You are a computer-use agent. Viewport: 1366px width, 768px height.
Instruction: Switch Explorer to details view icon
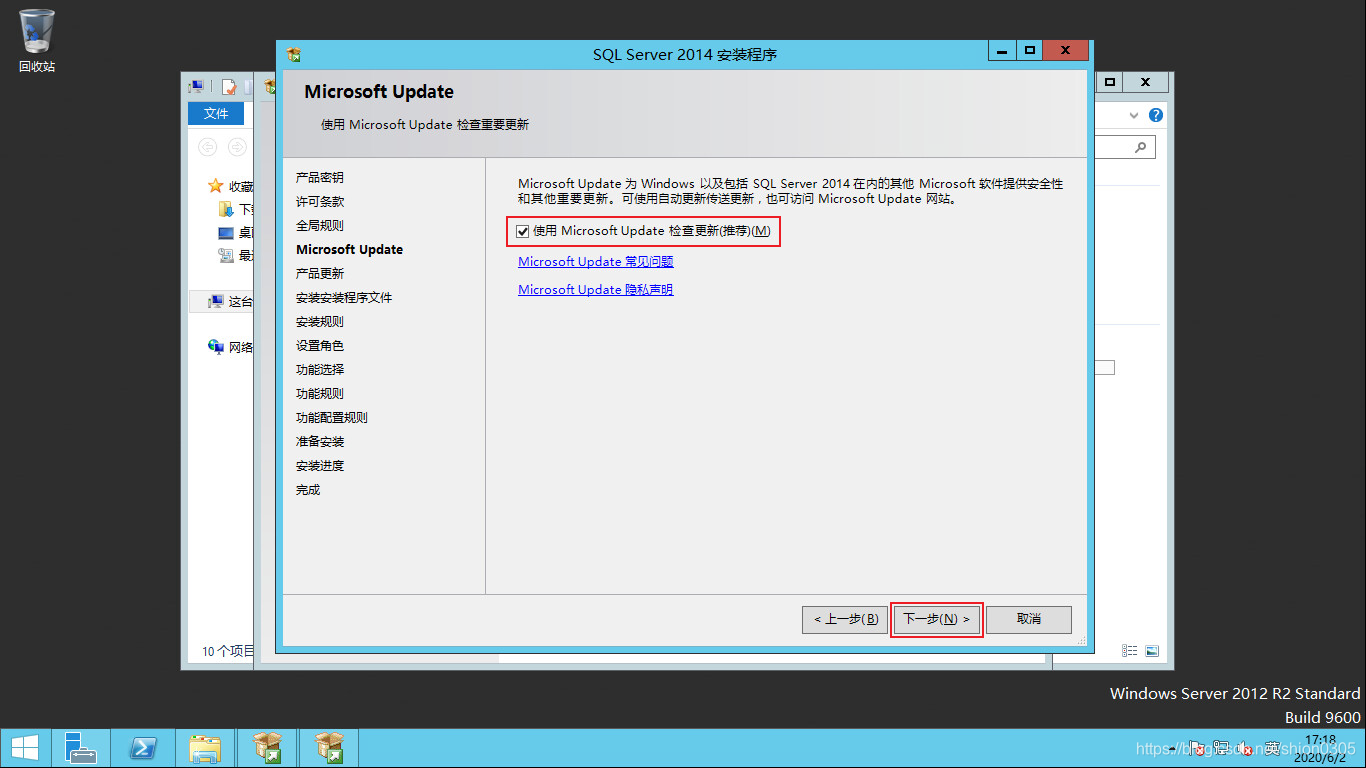pos(1130,650)
